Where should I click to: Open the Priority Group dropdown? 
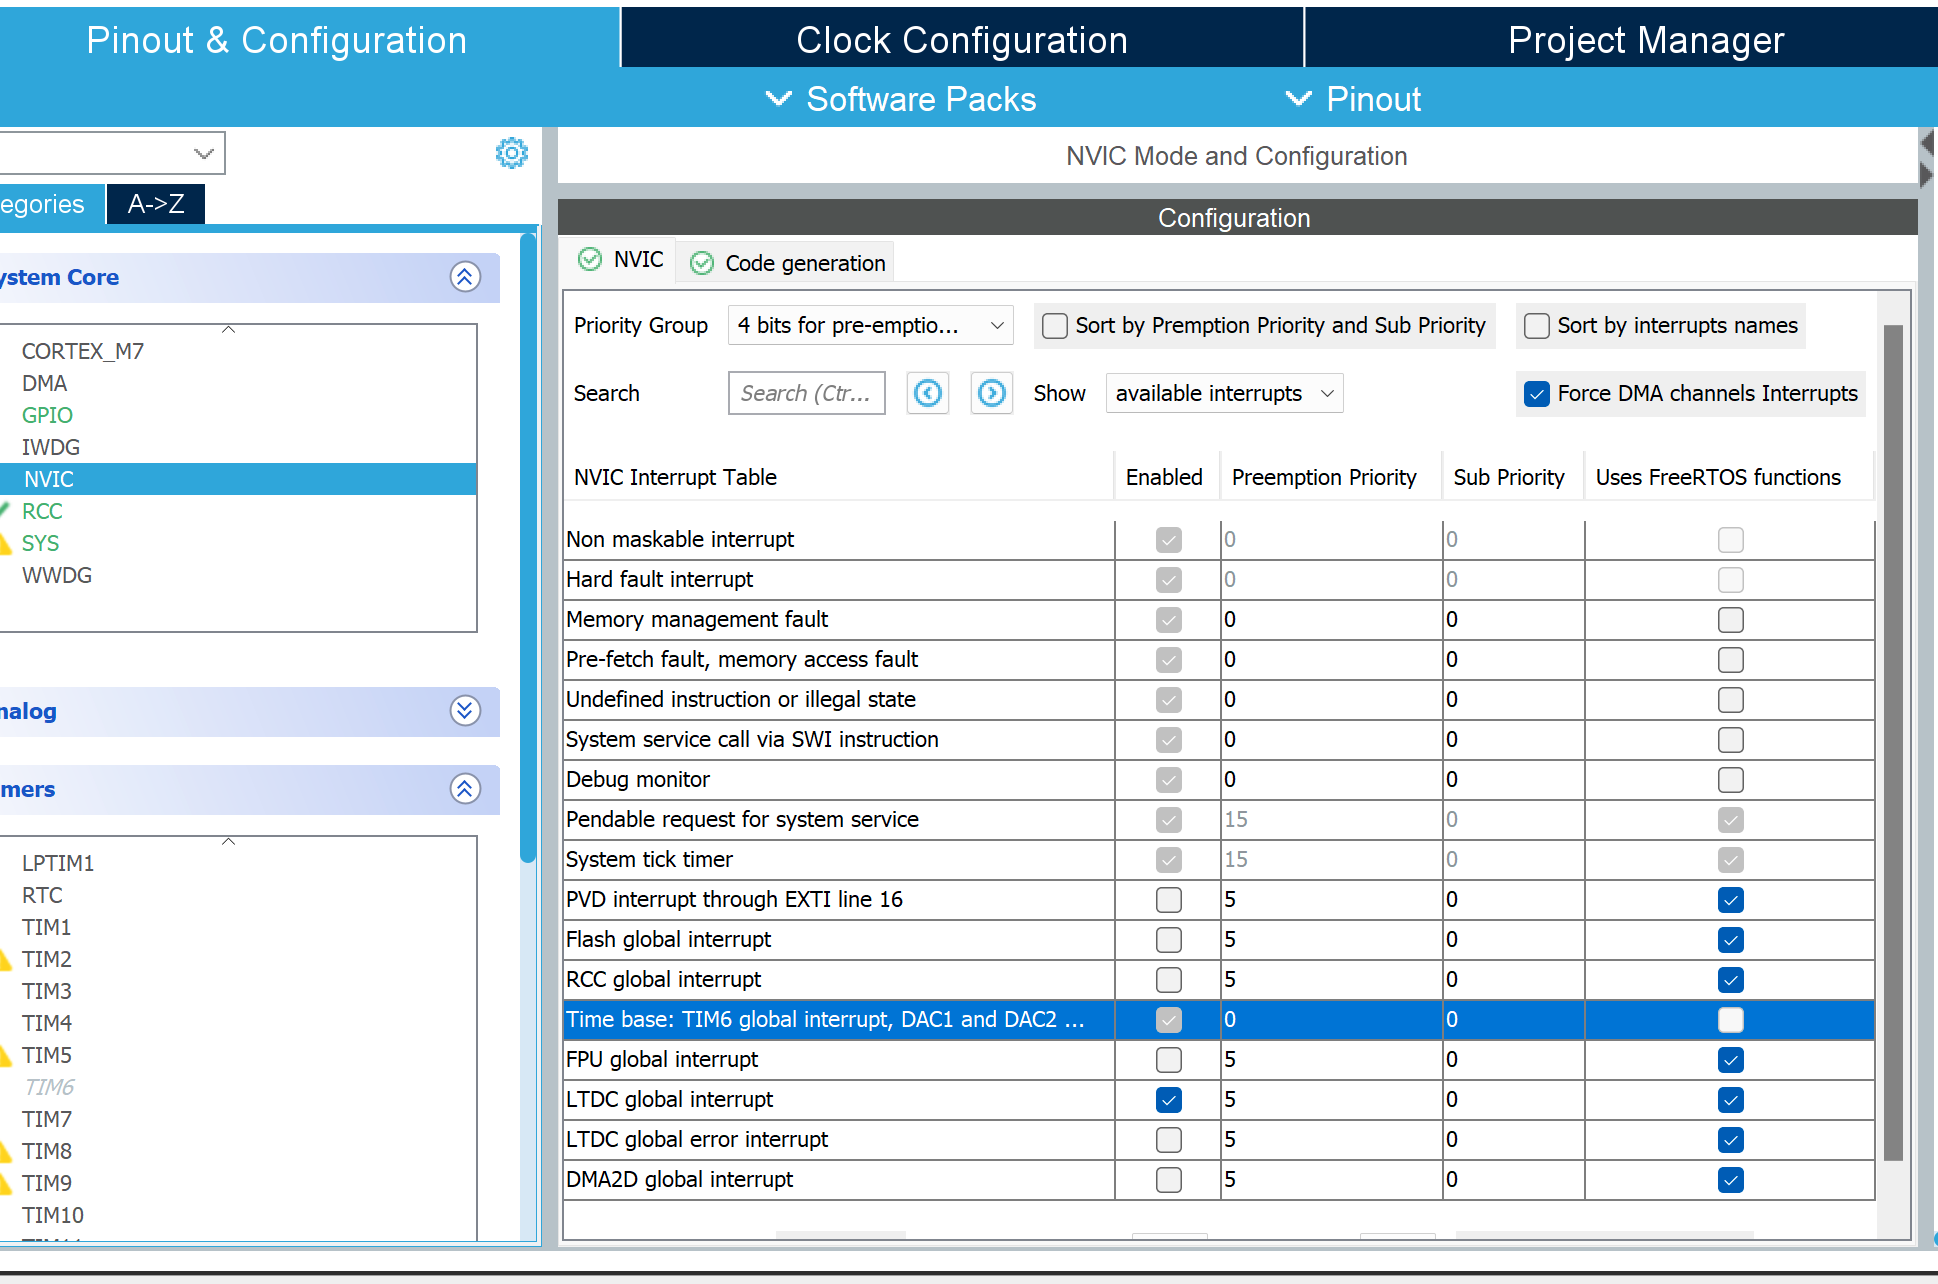tap(870, 325)
